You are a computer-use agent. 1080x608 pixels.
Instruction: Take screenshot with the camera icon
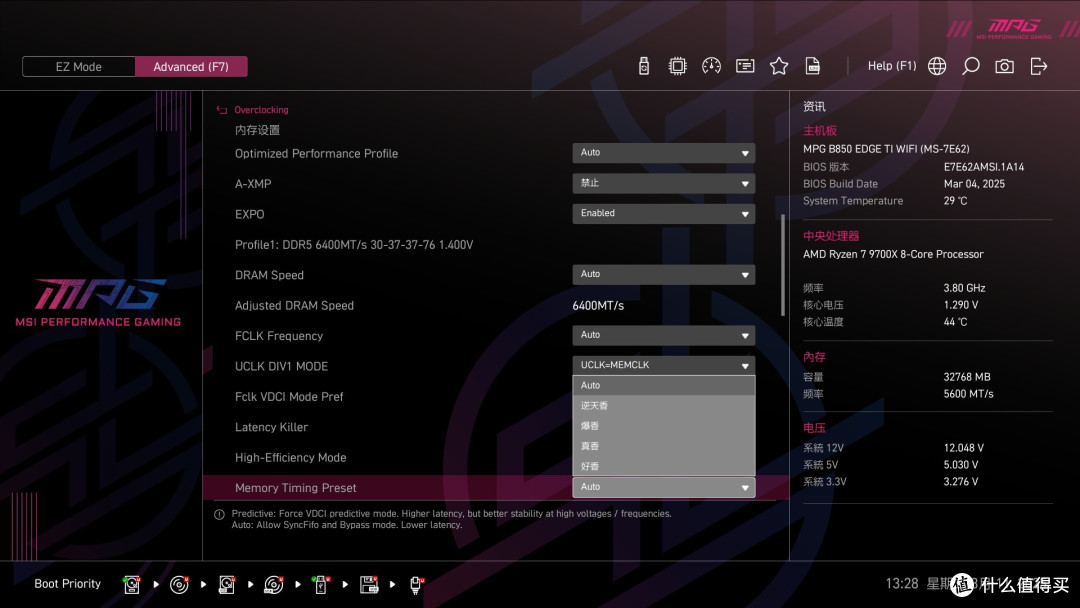click(1004, 66)
